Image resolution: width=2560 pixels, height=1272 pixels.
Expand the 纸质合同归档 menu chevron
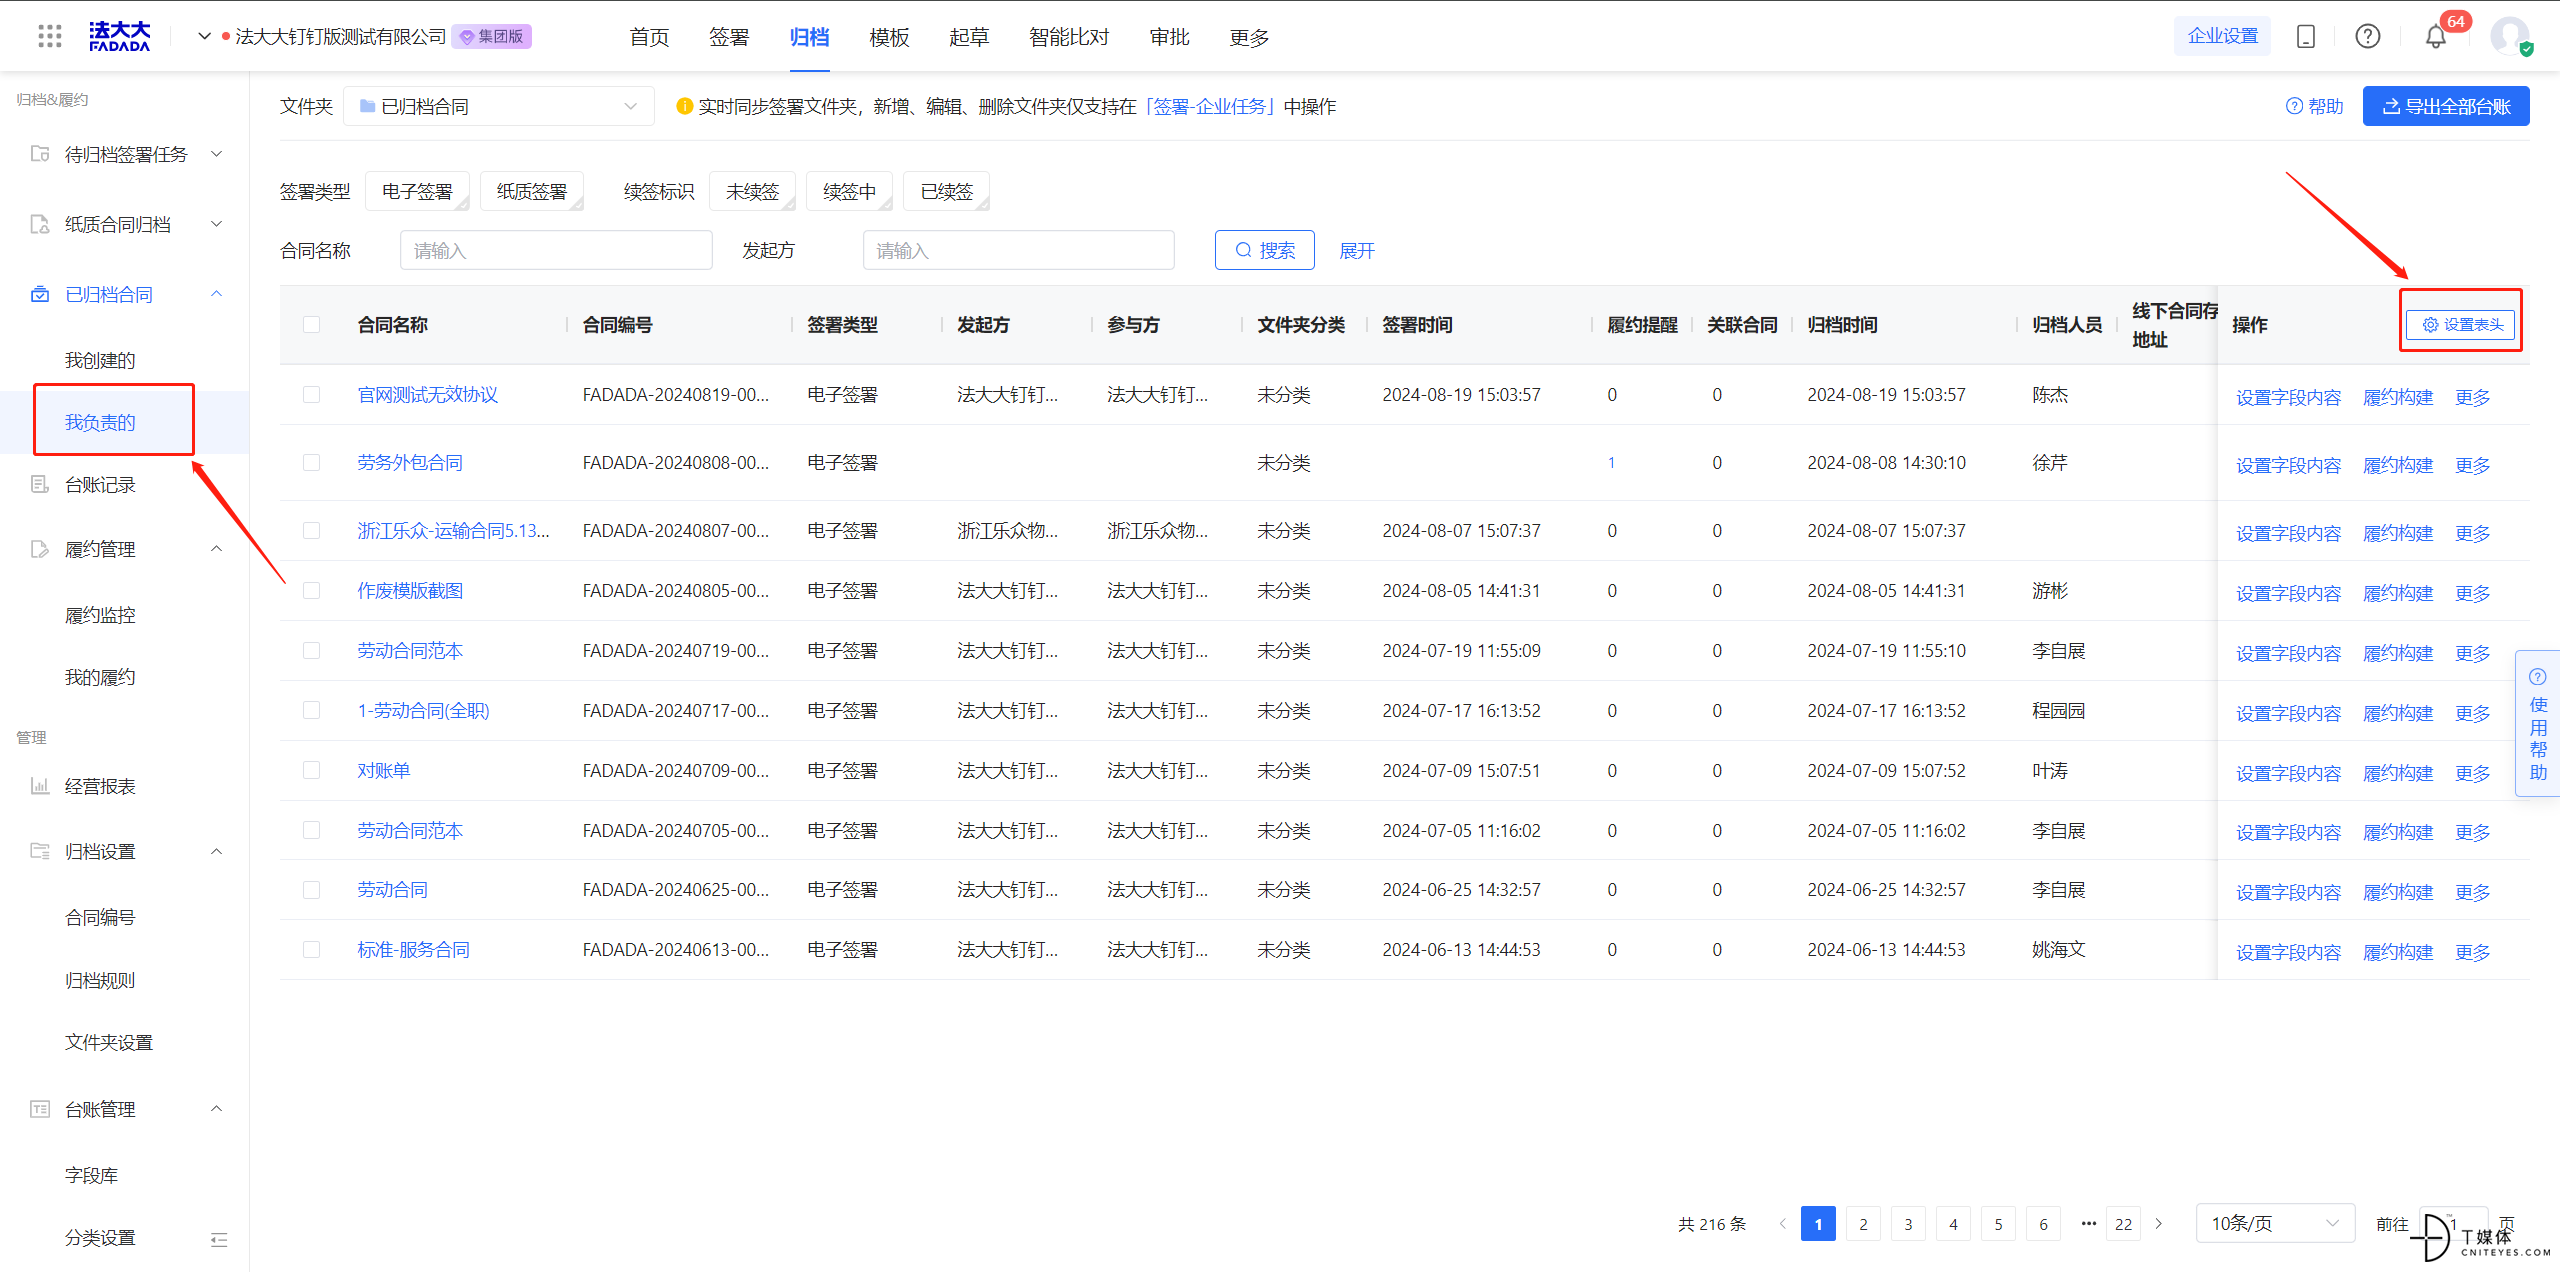pyautogui.click(x=217, y=224)
